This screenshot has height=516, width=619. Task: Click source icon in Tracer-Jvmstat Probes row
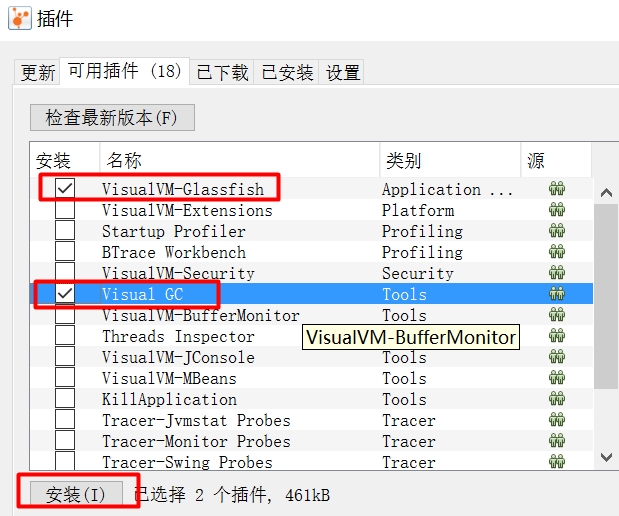point(557,420)
